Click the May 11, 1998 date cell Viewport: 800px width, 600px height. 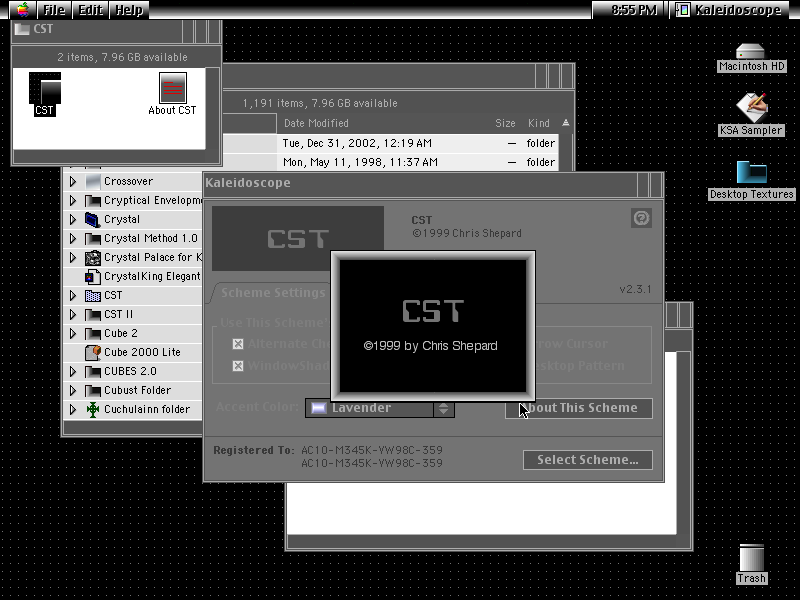(360, 162)
